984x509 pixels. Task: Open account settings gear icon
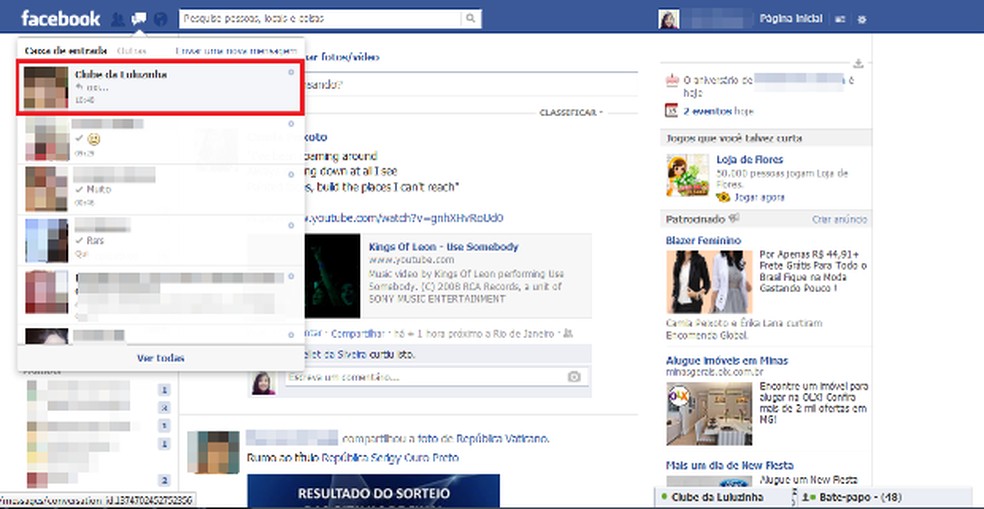click(862, 19)
